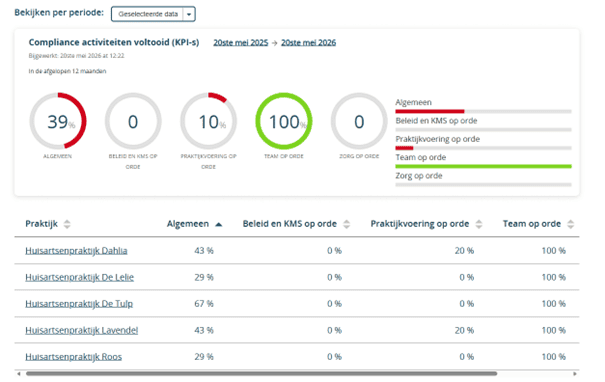Toggle Algemeen ascending sort arrow
This screenshot has height=382, width=605.
218,225
